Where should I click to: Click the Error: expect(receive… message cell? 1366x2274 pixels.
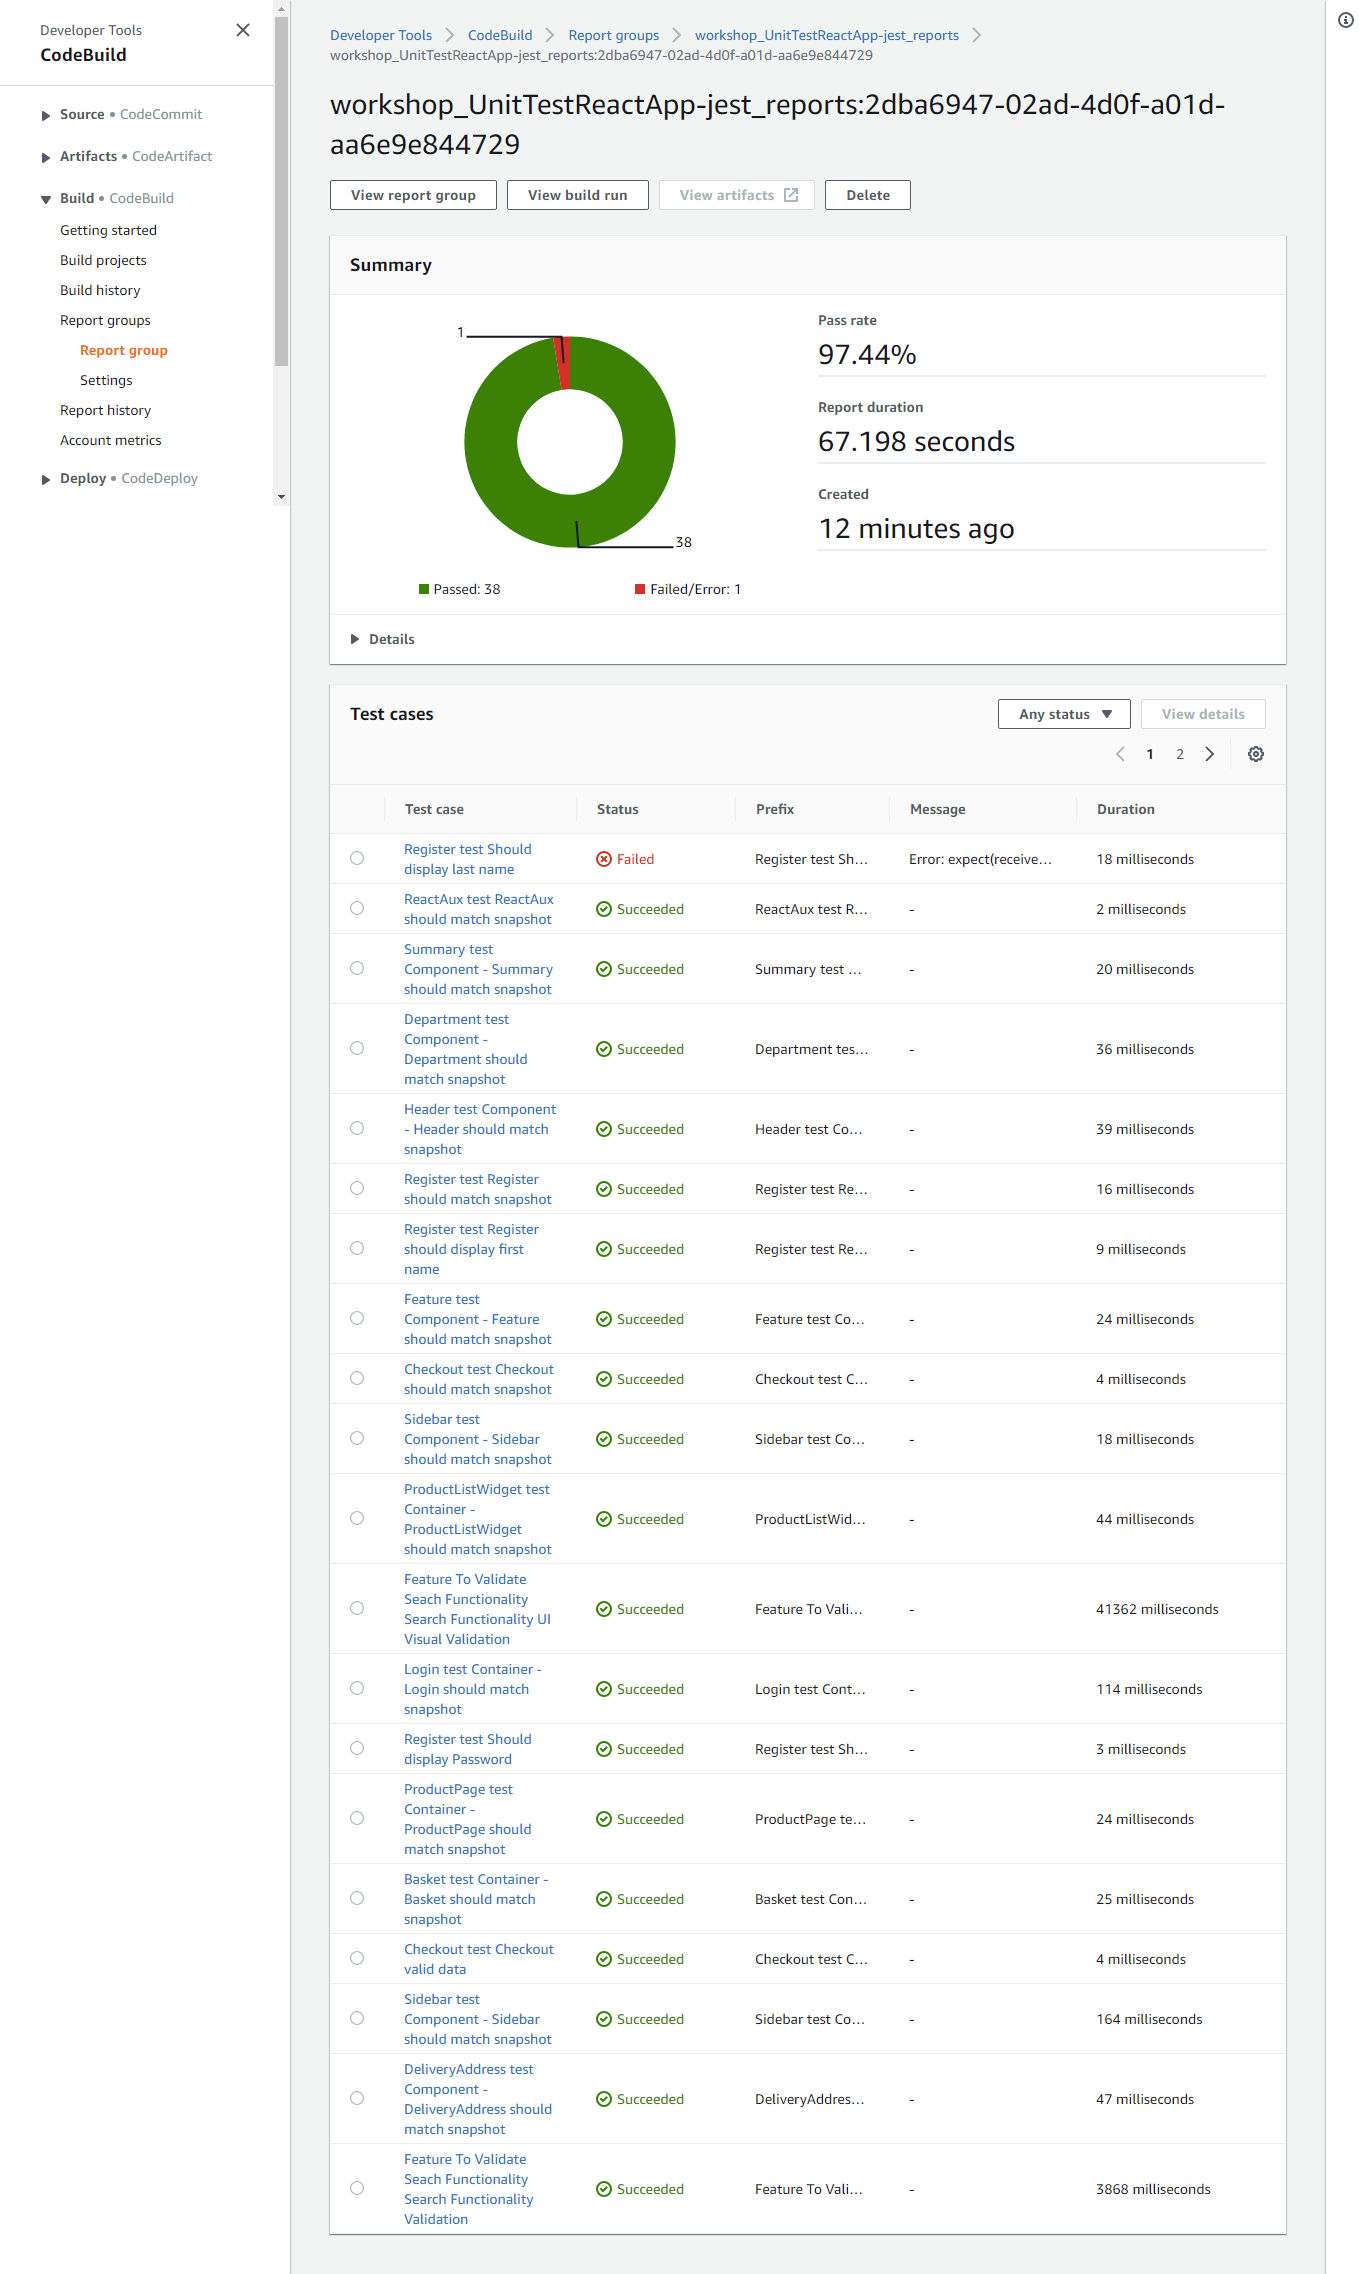point(980,859)
